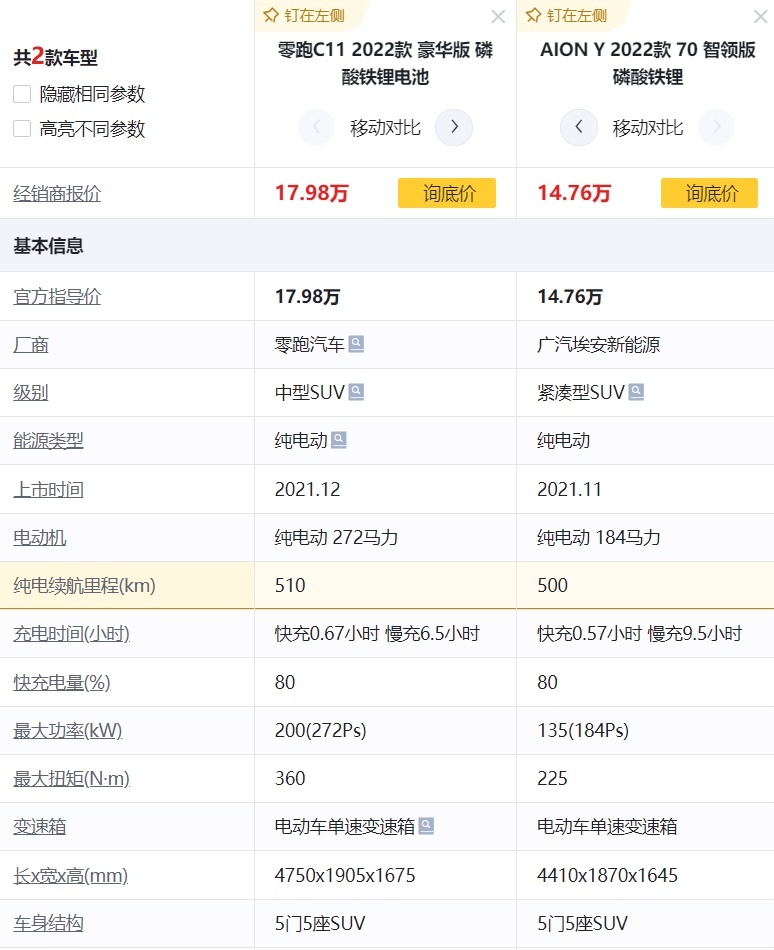Open info icon beside 零跑C11 纯电动 energy type

[x=339, y=439]
